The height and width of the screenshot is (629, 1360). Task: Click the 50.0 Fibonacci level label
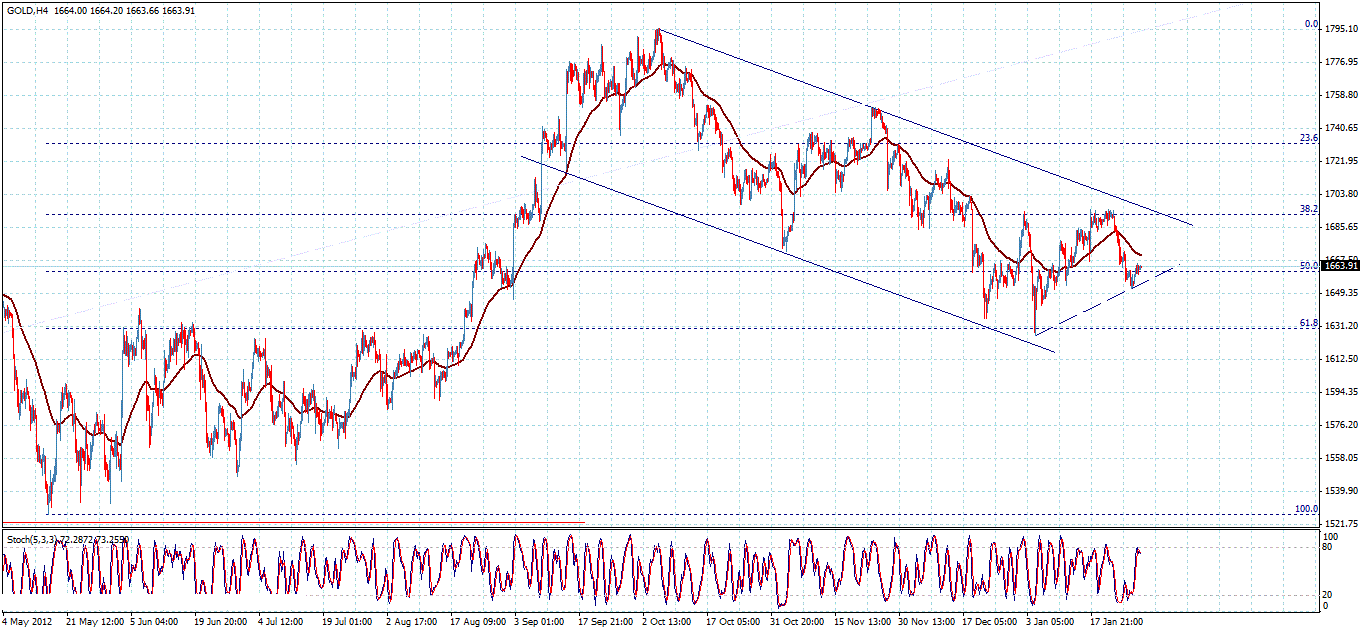click(x=1308, y=265)
